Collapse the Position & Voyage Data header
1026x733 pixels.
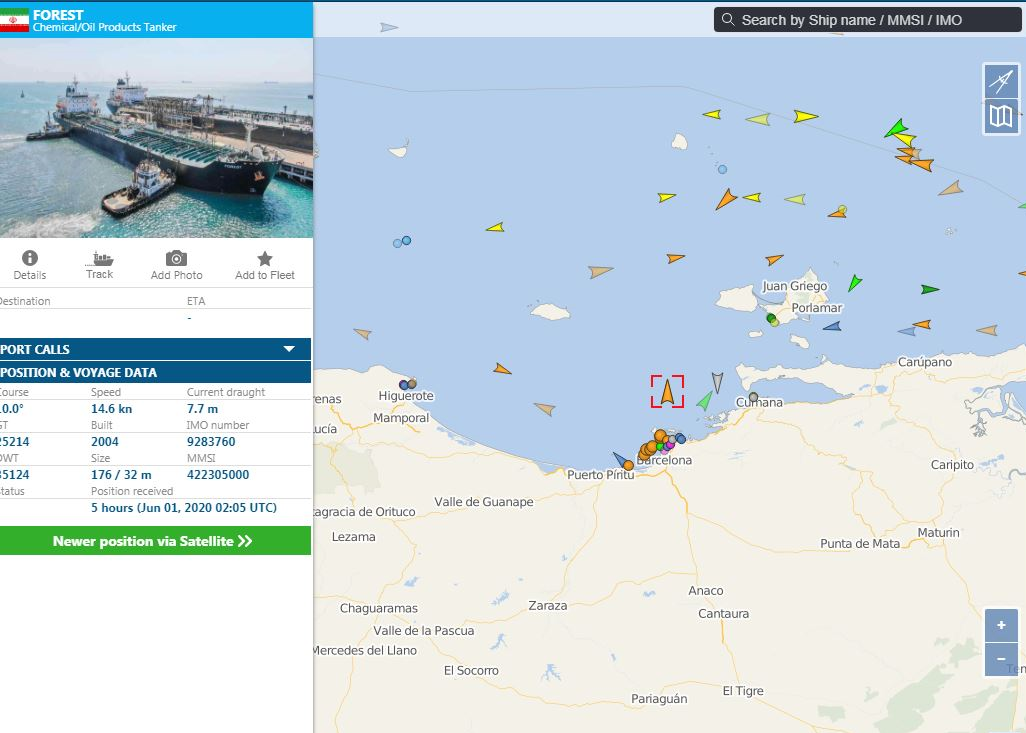tap(150, 372)
